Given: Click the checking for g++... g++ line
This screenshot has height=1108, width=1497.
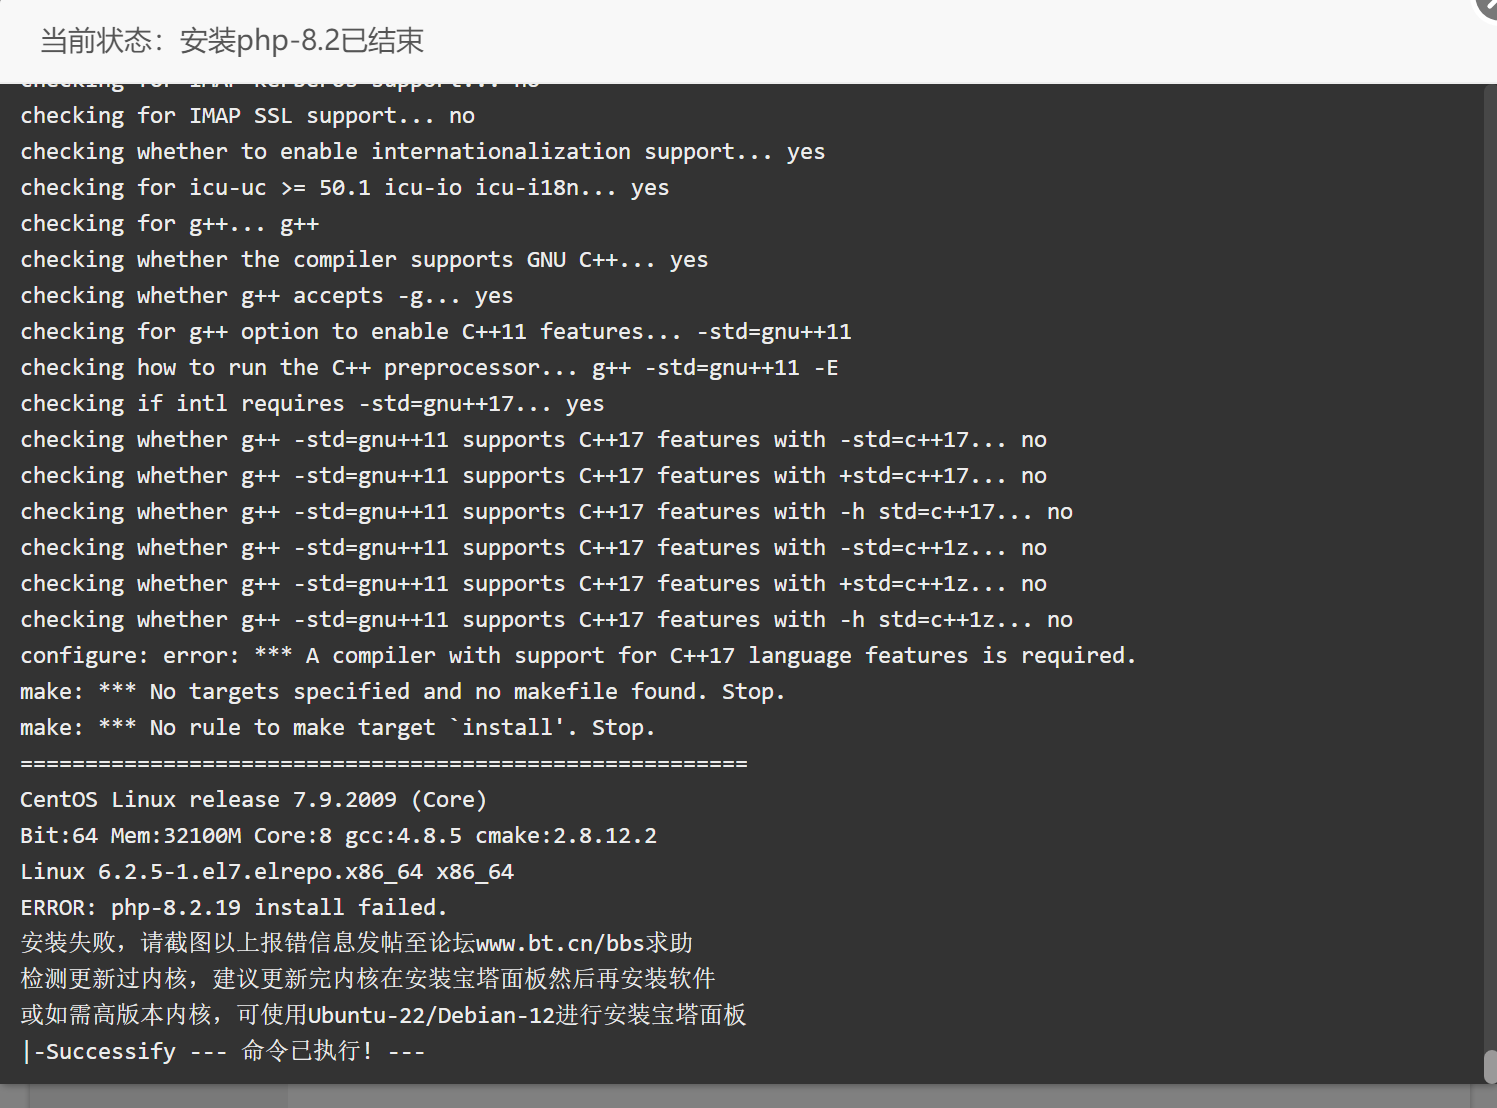Looking at the screenshot, I should point(169,224).
